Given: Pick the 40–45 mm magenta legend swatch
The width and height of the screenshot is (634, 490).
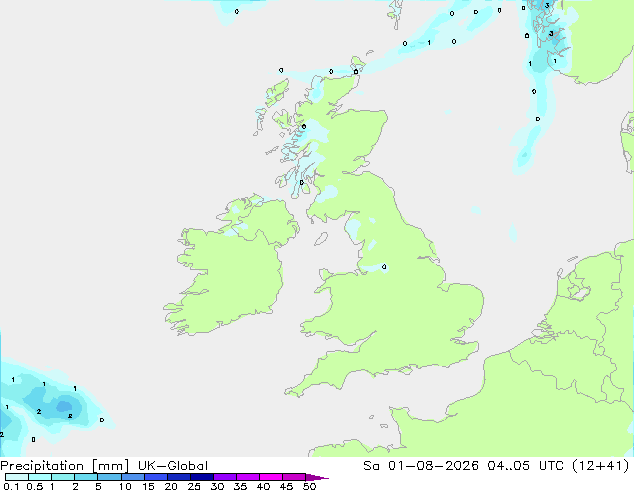Looking at the screenshot, I should click(271, 477).
